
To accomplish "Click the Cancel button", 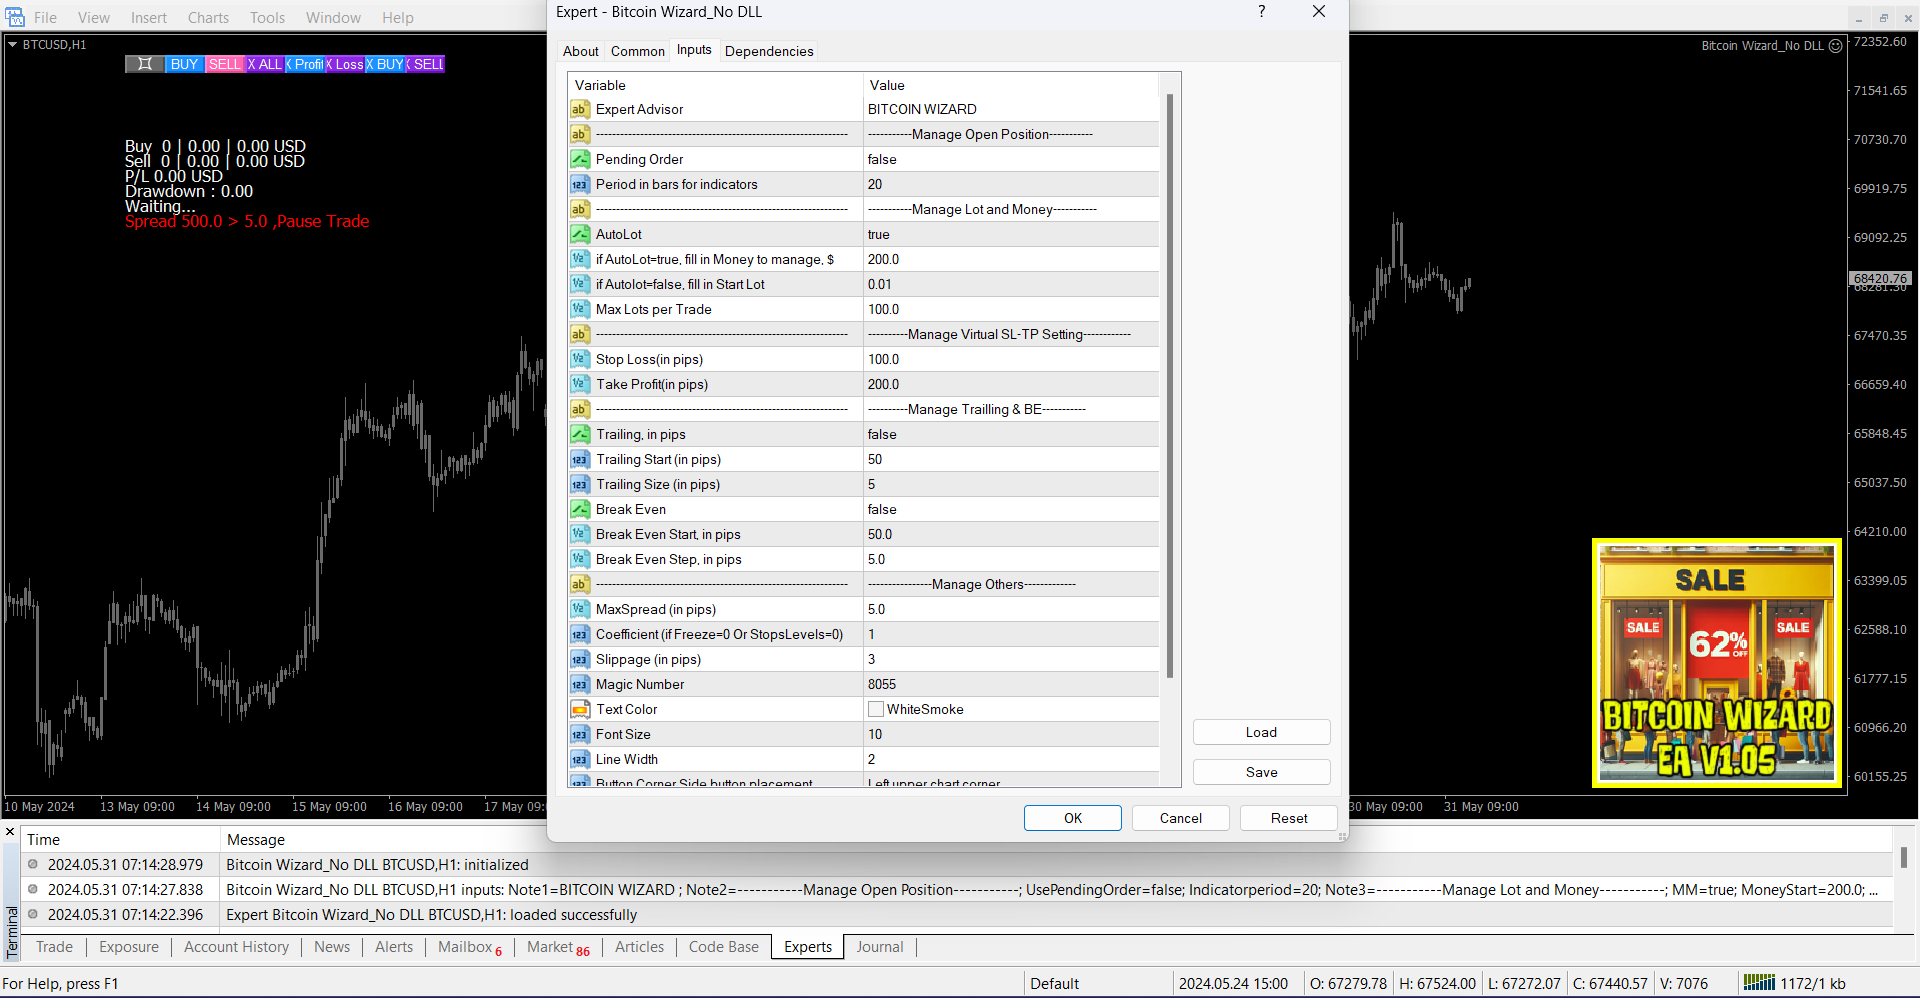I will (1181, 818).
